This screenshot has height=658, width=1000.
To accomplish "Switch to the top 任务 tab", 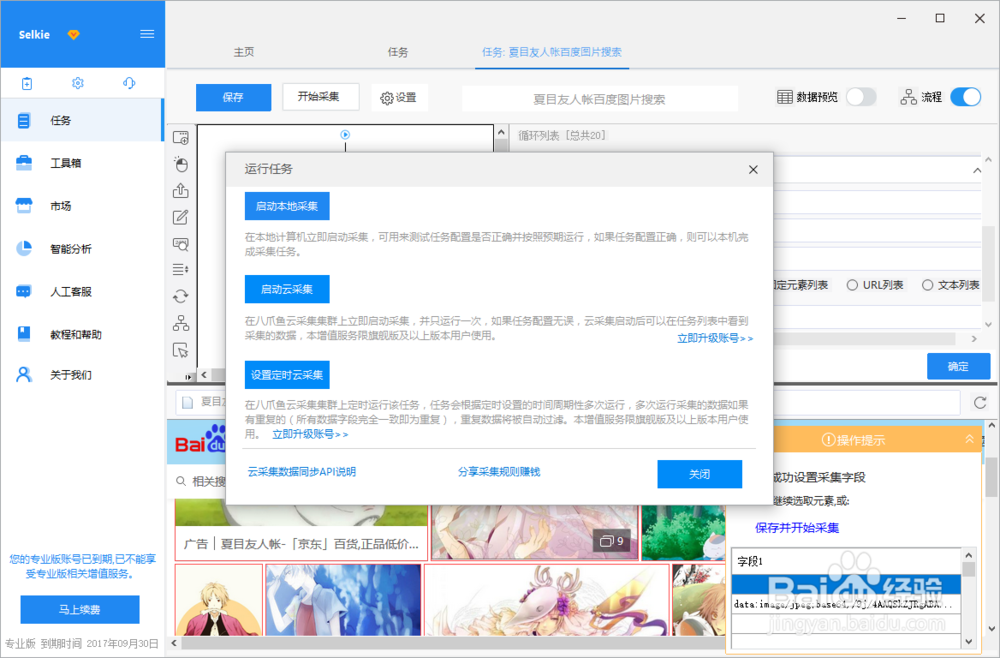I will click(398, 52).
